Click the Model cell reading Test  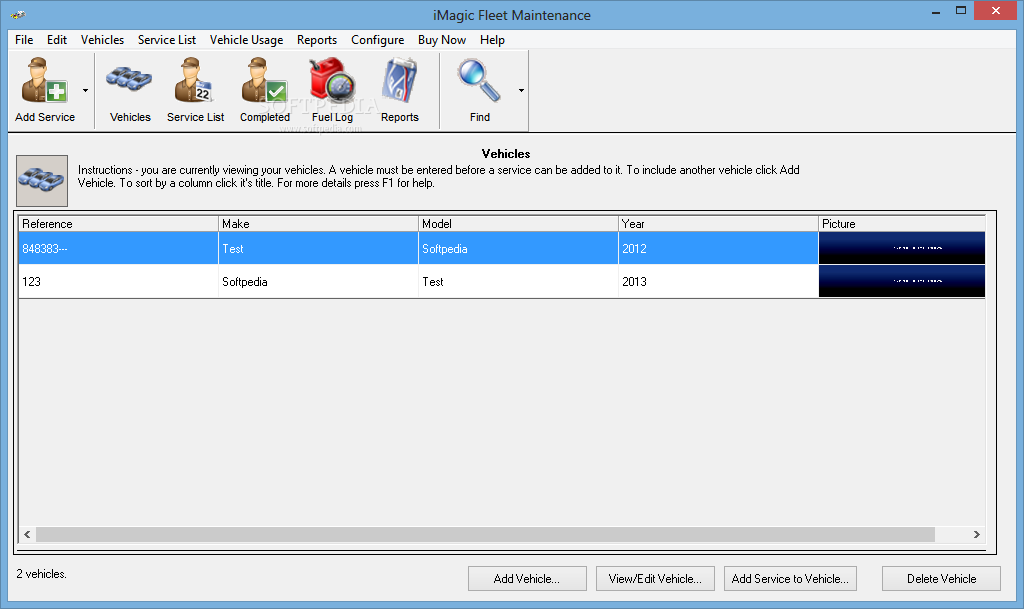[x=519, y=281]
